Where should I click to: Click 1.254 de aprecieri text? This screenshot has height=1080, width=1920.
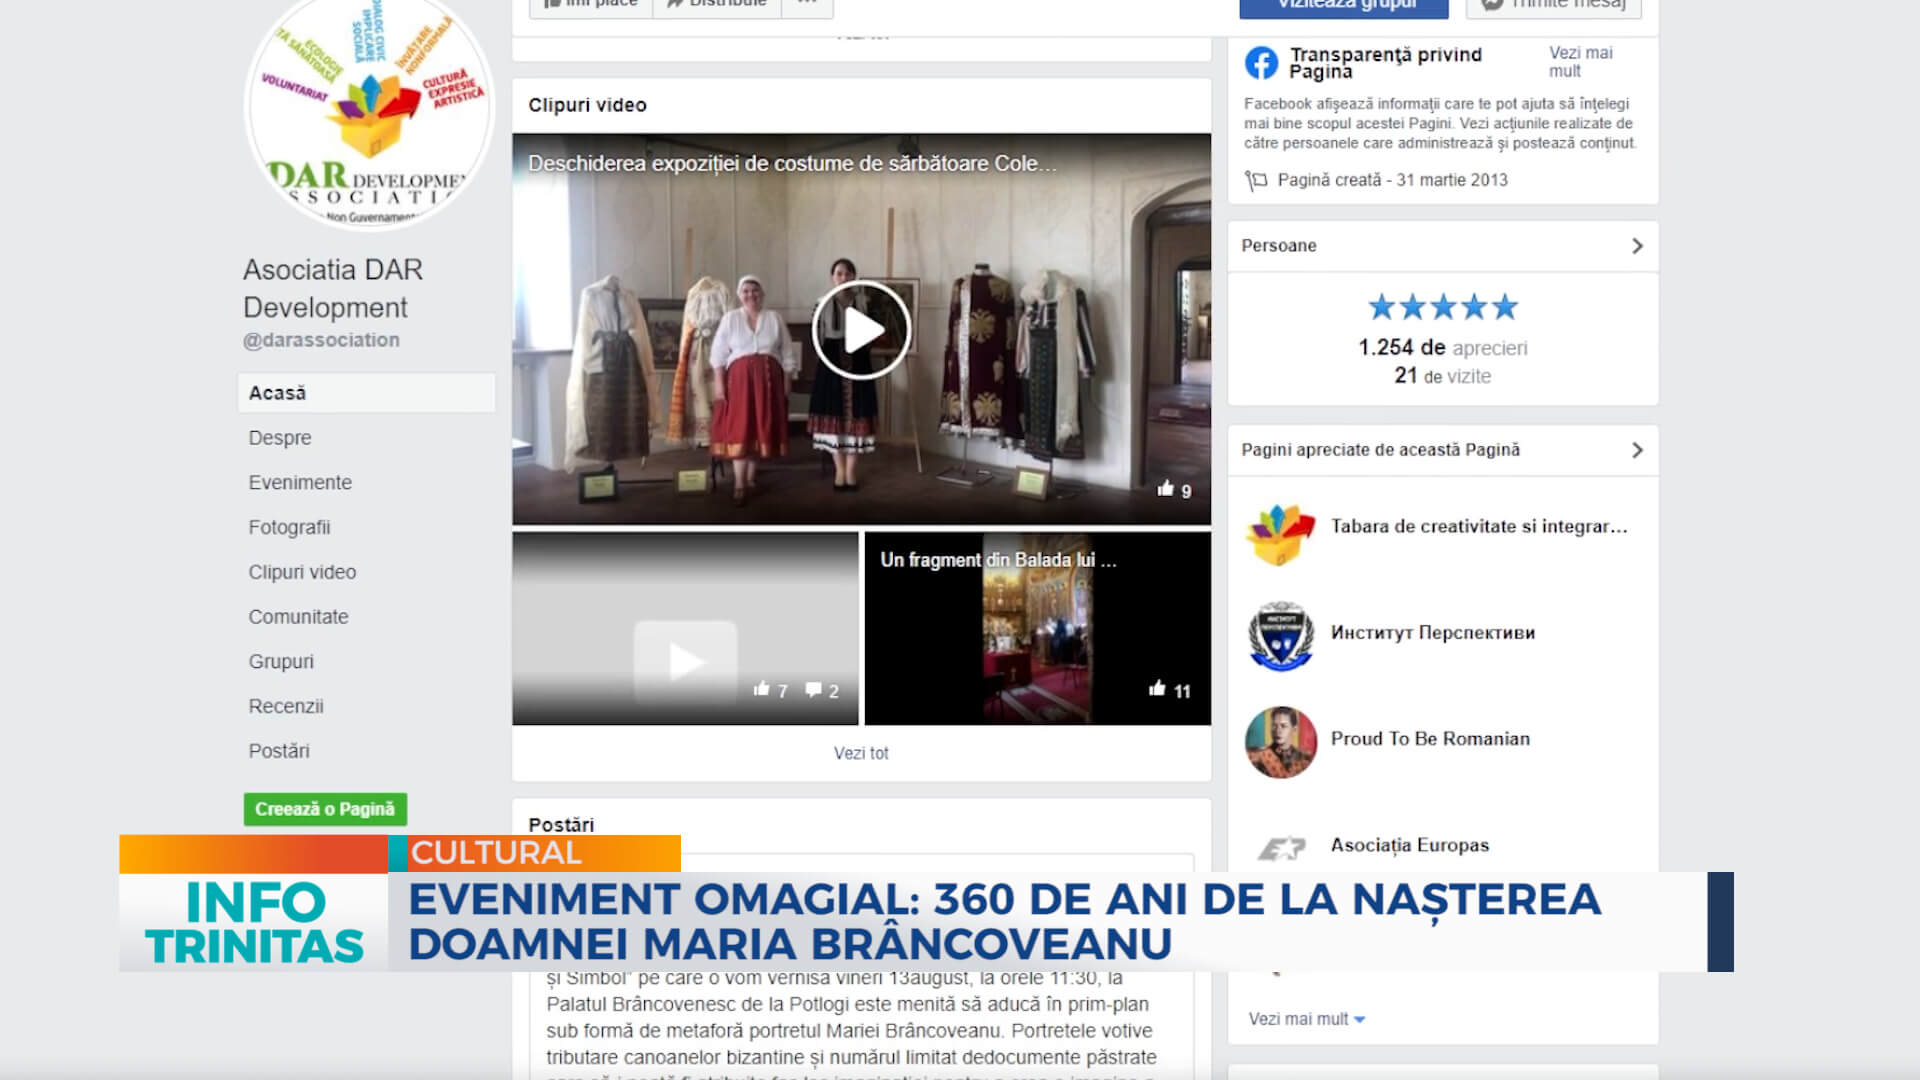1443,348
